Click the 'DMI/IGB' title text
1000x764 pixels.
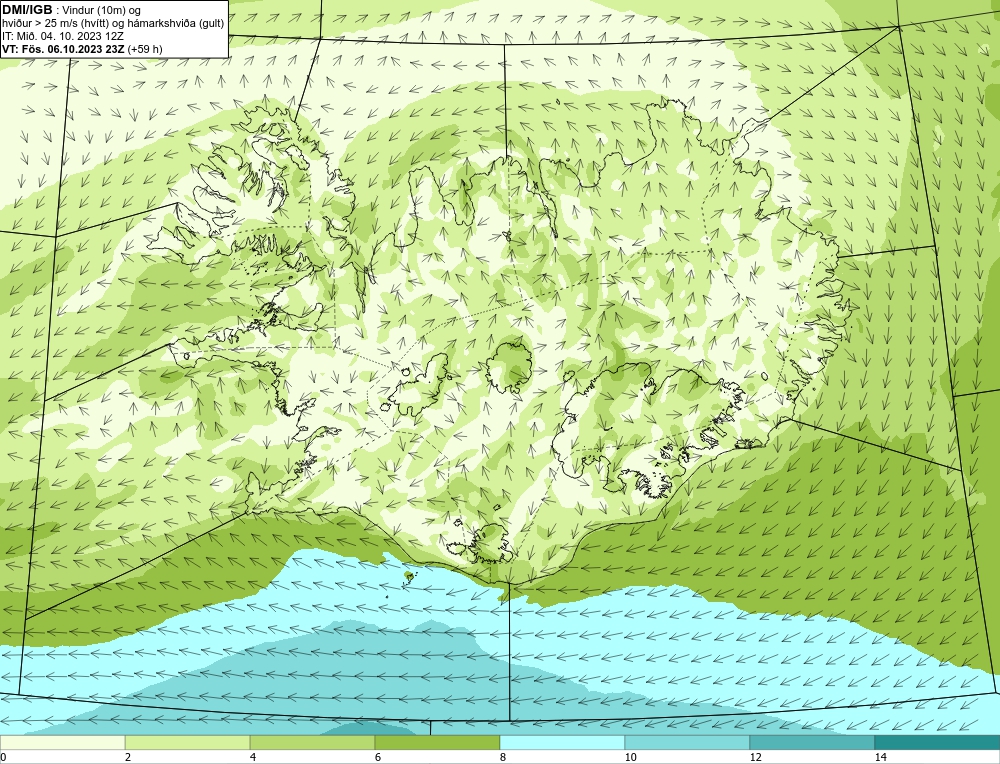point(27,10)
